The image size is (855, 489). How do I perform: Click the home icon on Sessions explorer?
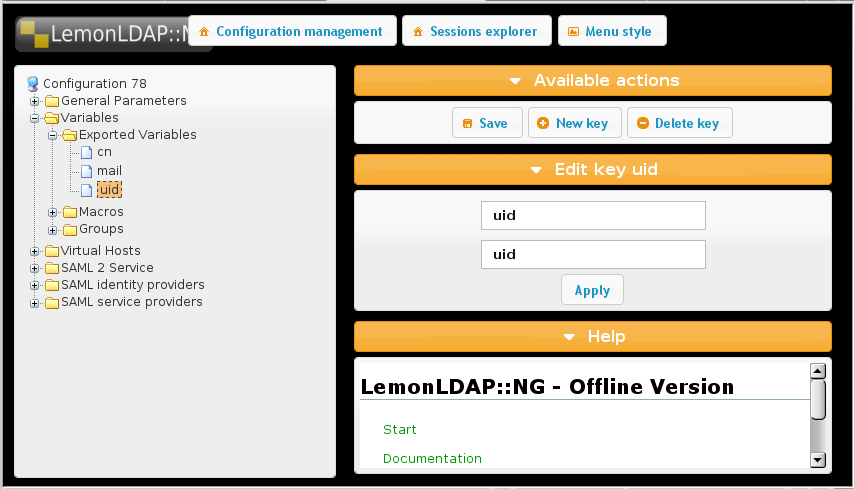[418, 32]
